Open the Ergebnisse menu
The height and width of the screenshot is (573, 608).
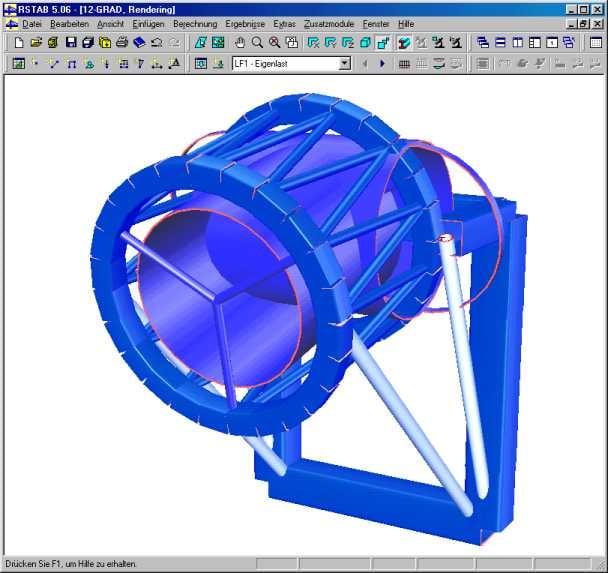click(x=245, y=24)
